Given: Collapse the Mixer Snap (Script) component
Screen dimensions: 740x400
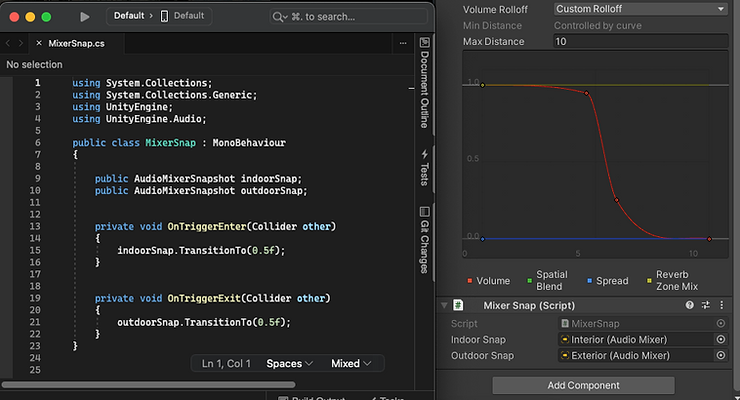Looking at the screenshot, I should pos(444,305).
